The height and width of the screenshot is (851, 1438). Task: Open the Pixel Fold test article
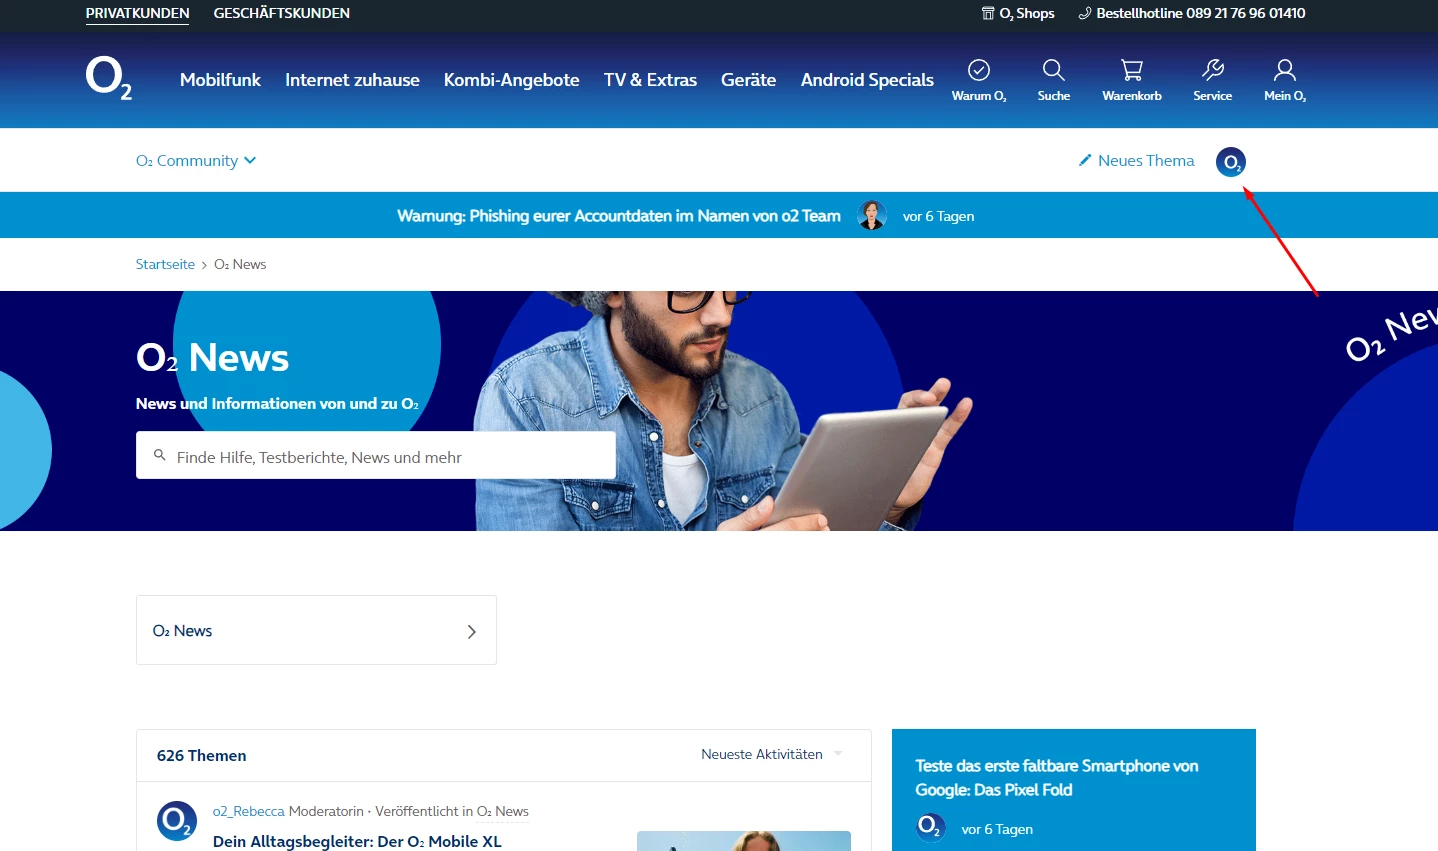pyautogui.click(x=1057, y=778)
